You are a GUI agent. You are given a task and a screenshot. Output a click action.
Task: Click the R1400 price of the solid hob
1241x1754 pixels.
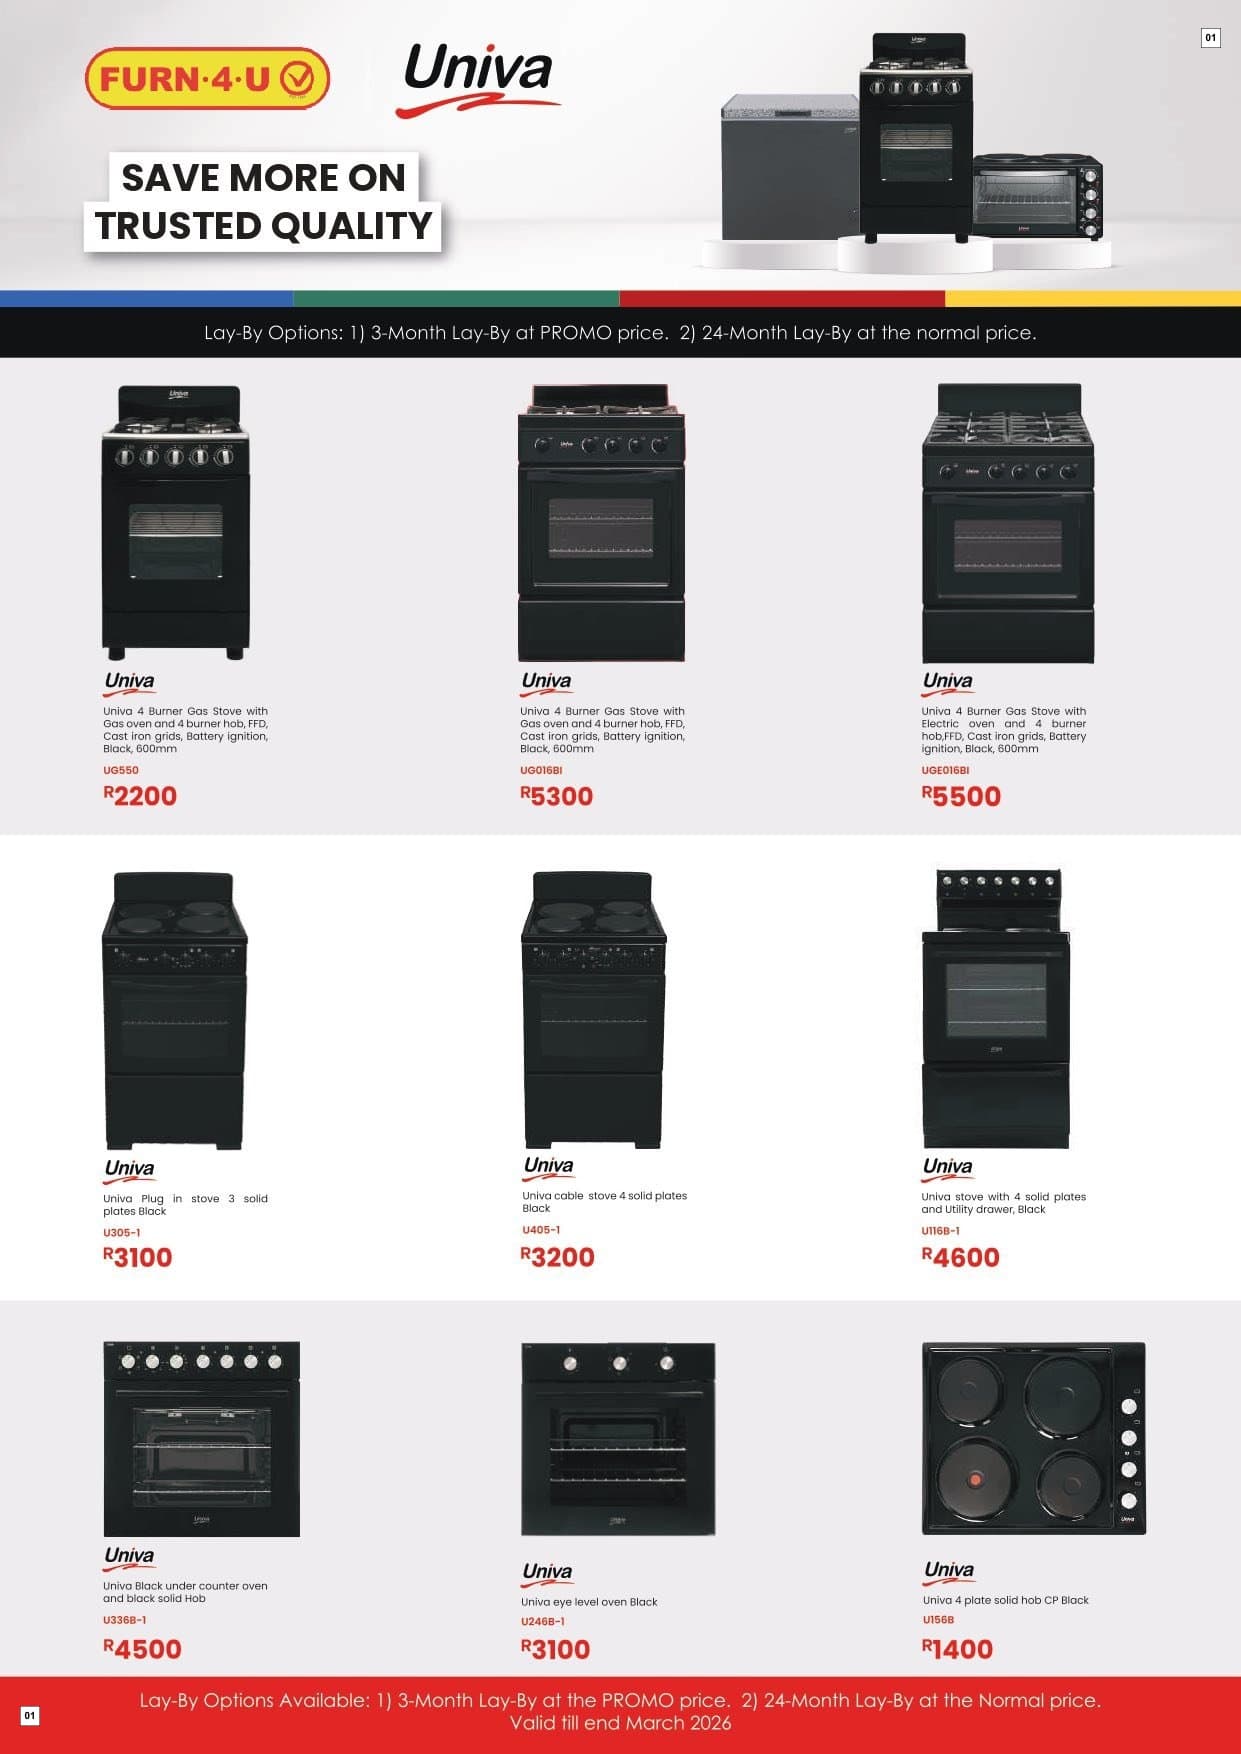click(957, 1649)
